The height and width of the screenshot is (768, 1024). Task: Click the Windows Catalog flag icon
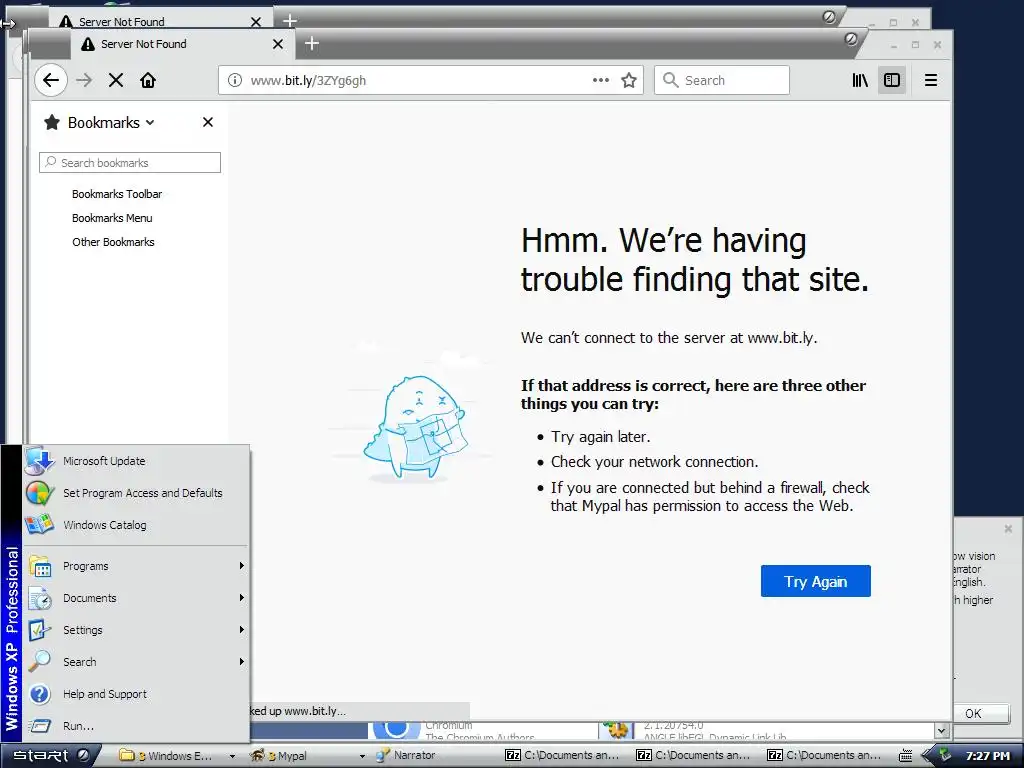click(x=40, y=525)
